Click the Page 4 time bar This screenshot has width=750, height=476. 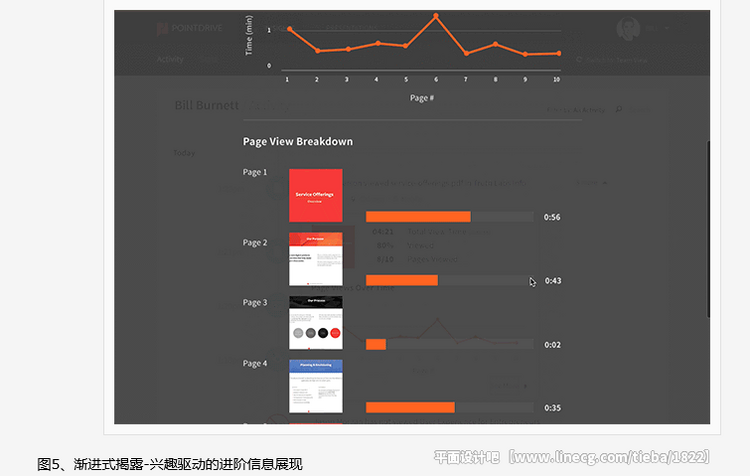coord(450,408)
